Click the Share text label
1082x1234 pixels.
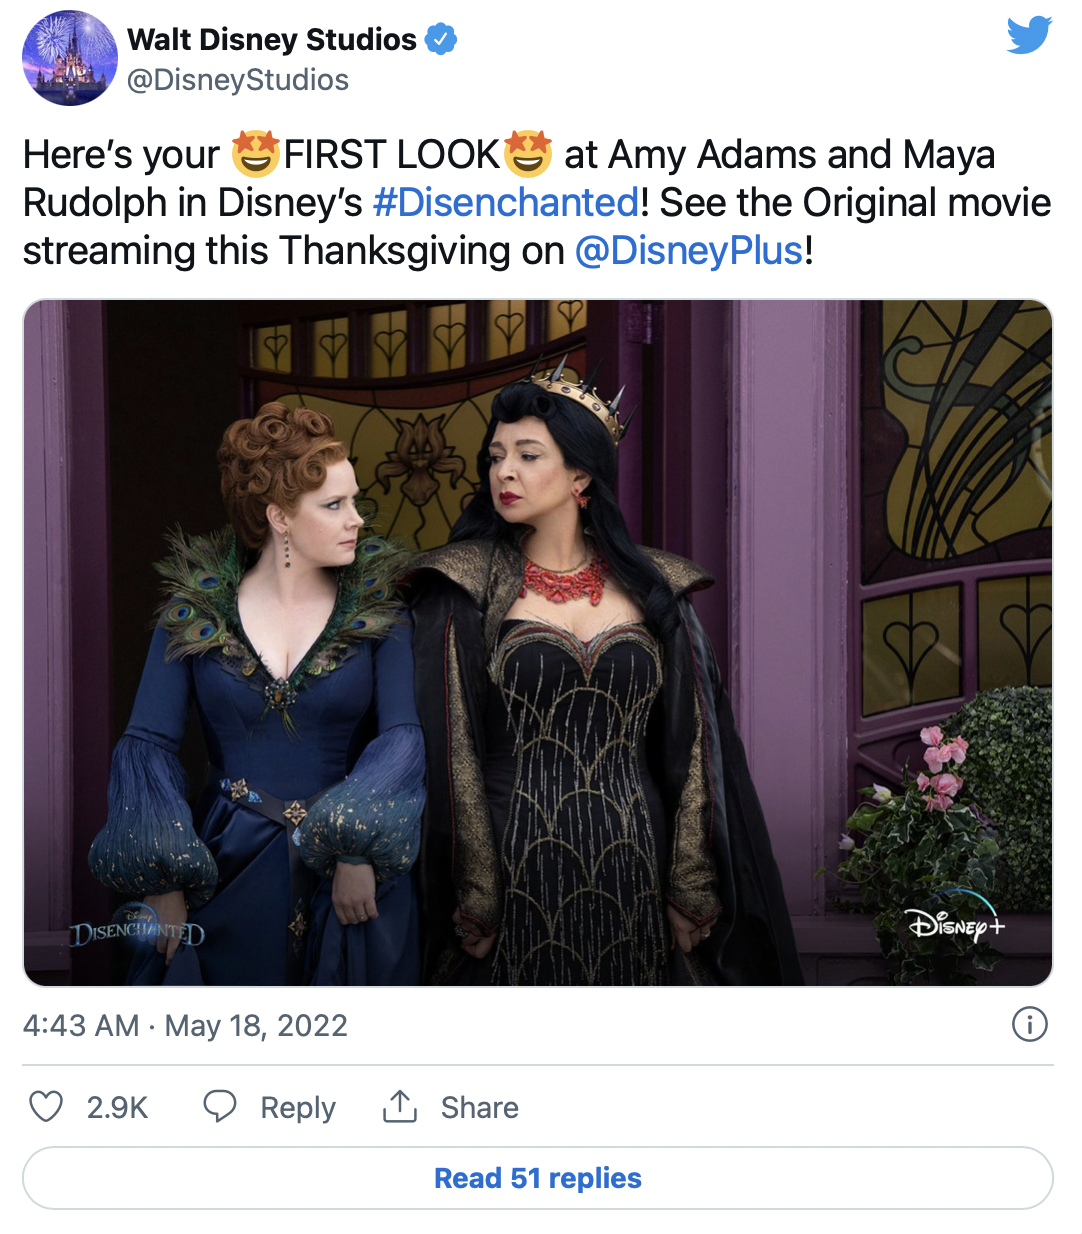coord(480,1108)
